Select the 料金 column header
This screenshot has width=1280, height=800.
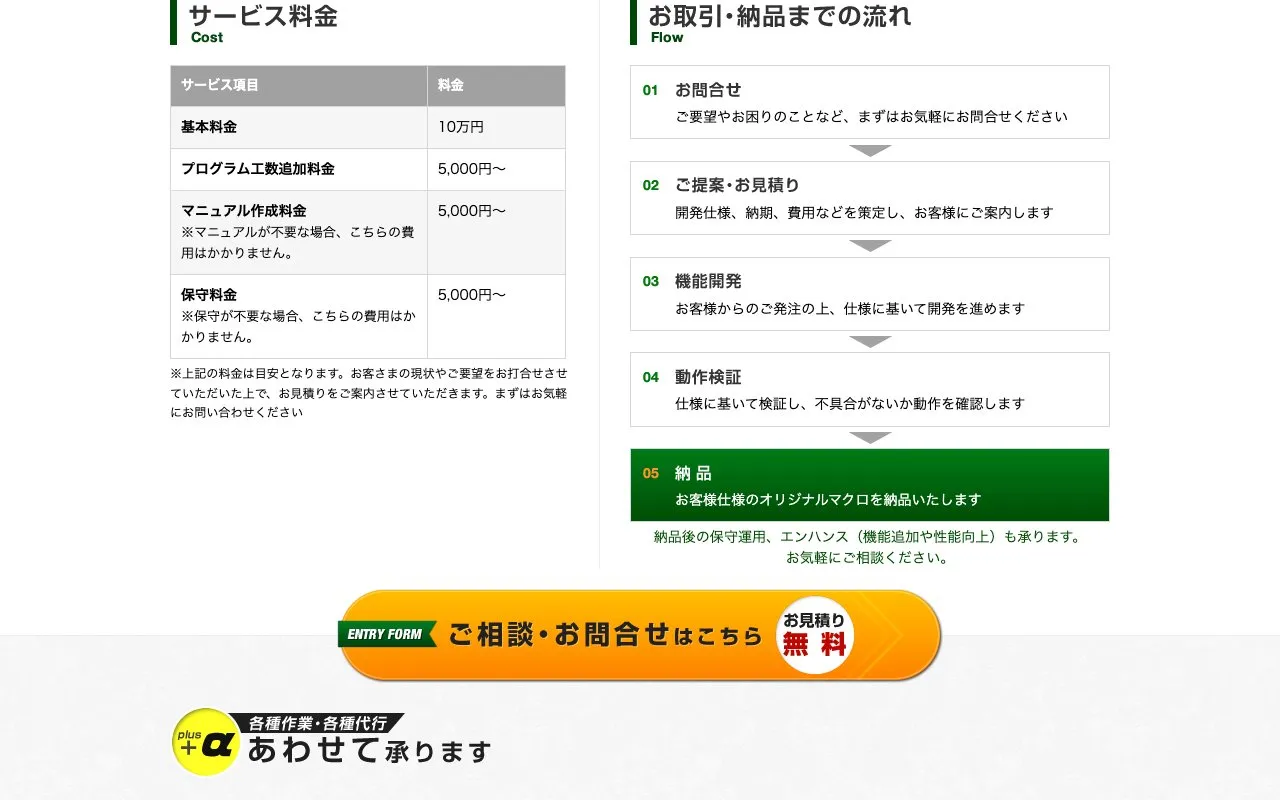coord(496,86)
